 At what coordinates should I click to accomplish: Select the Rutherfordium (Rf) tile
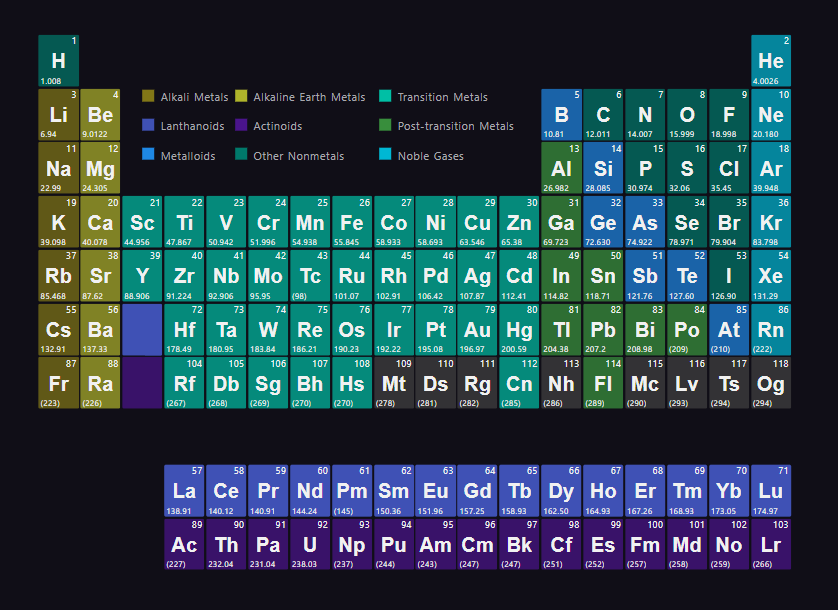tap(184, 383)
